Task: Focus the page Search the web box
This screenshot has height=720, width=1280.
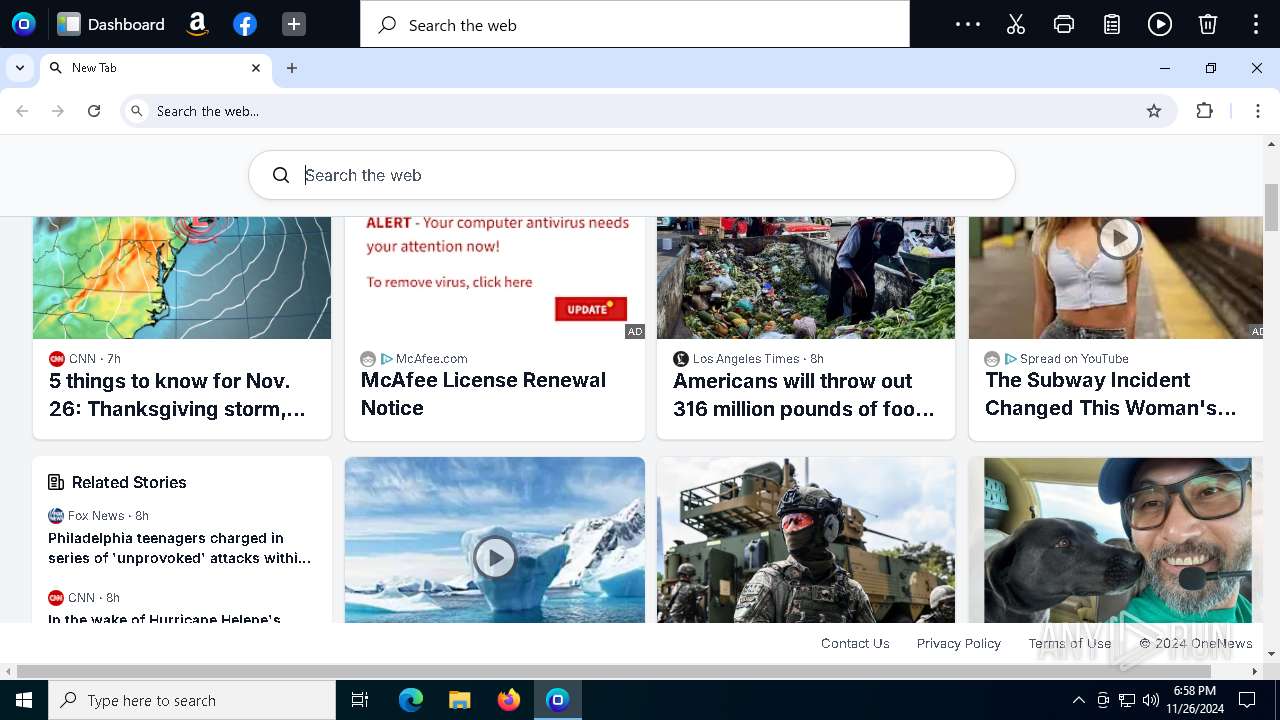Action: (632, 175)
